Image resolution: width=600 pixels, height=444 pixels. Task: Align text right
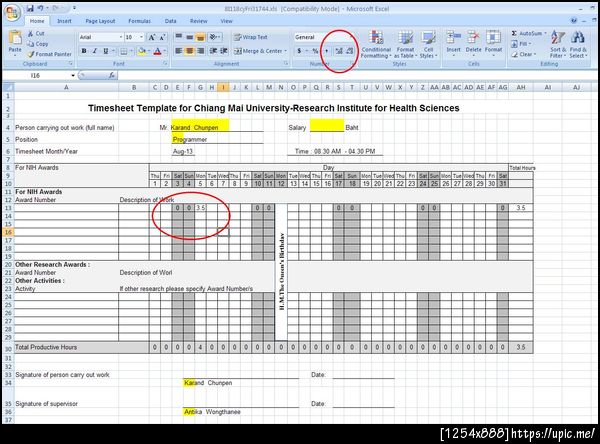click(x=200, y=51)
